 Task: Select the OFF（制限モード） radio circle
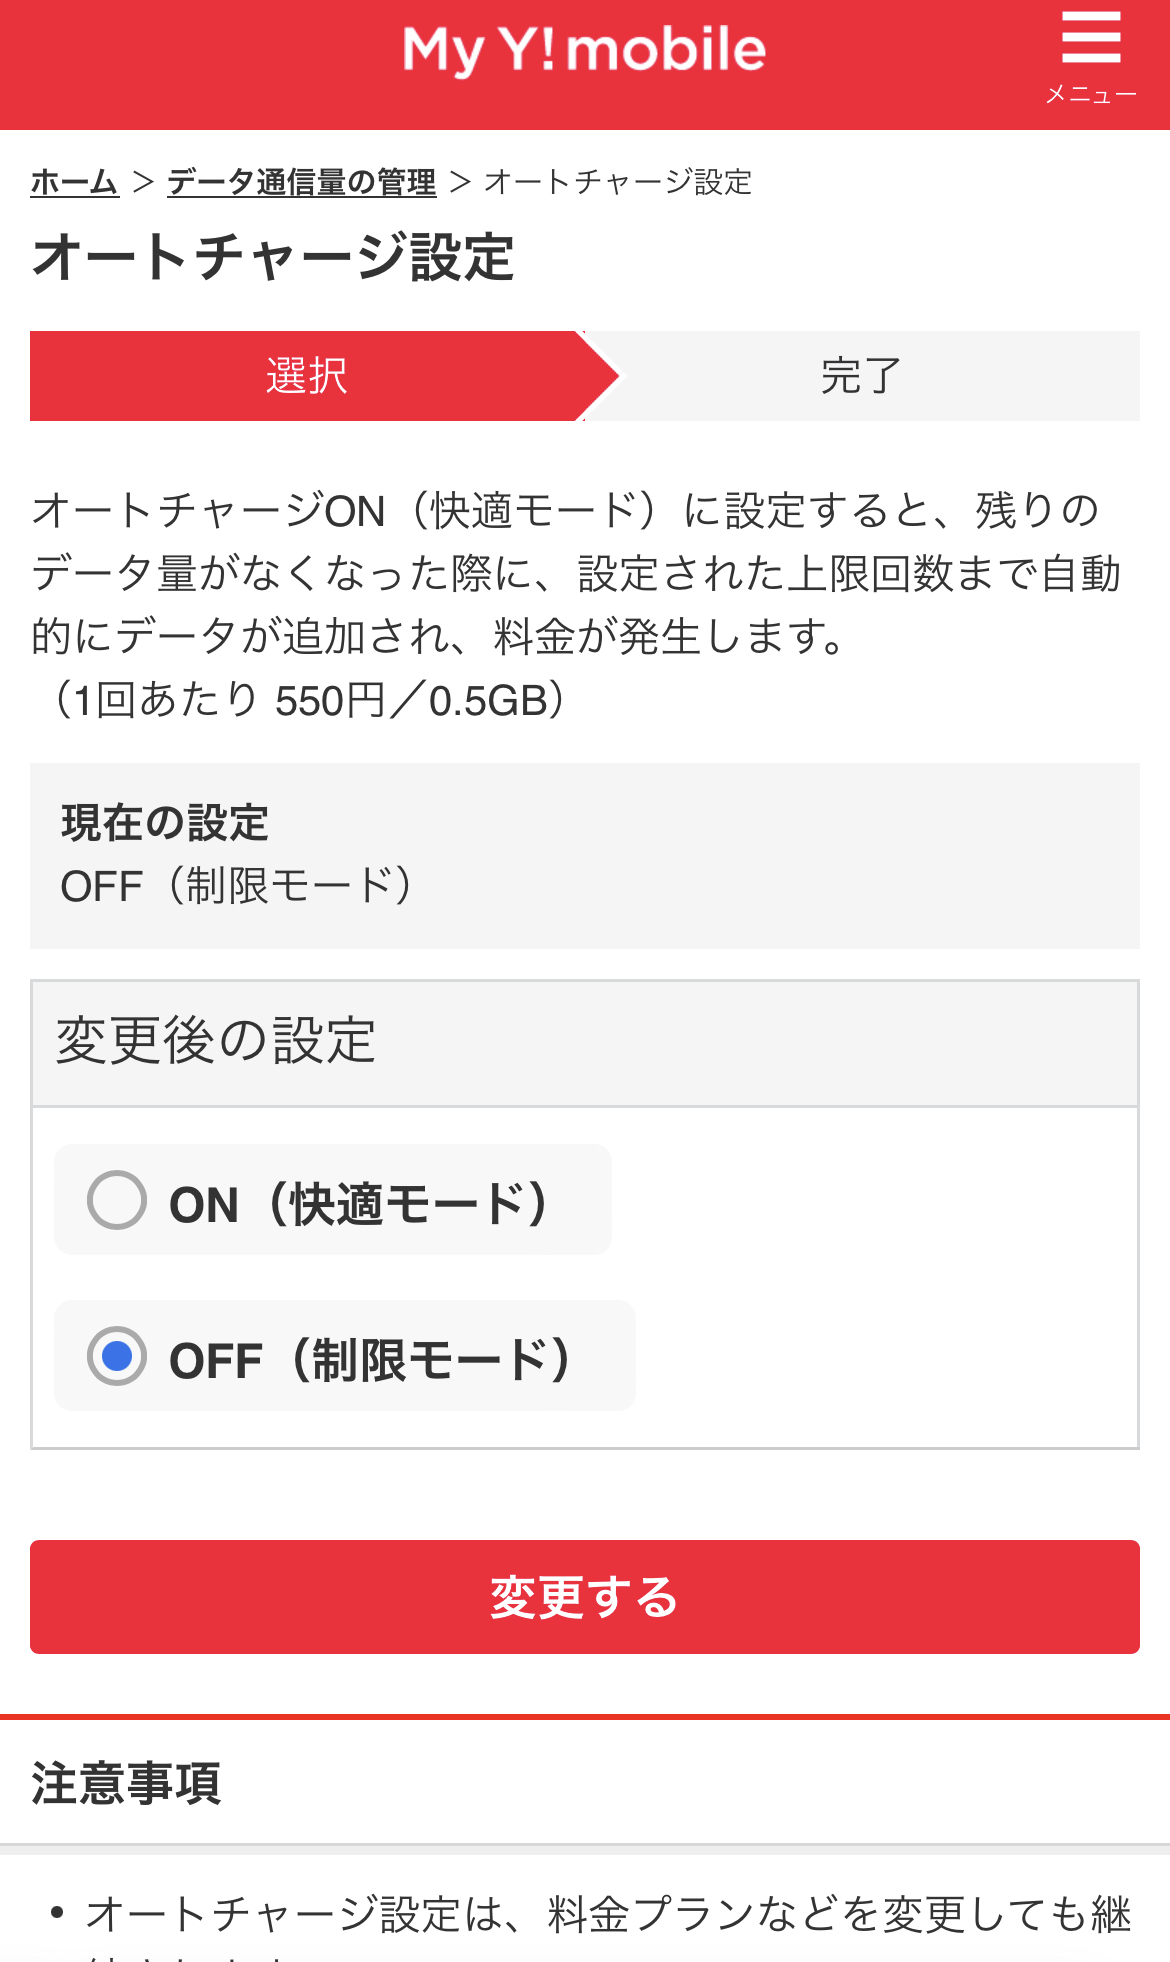[x=117, y=1356]
